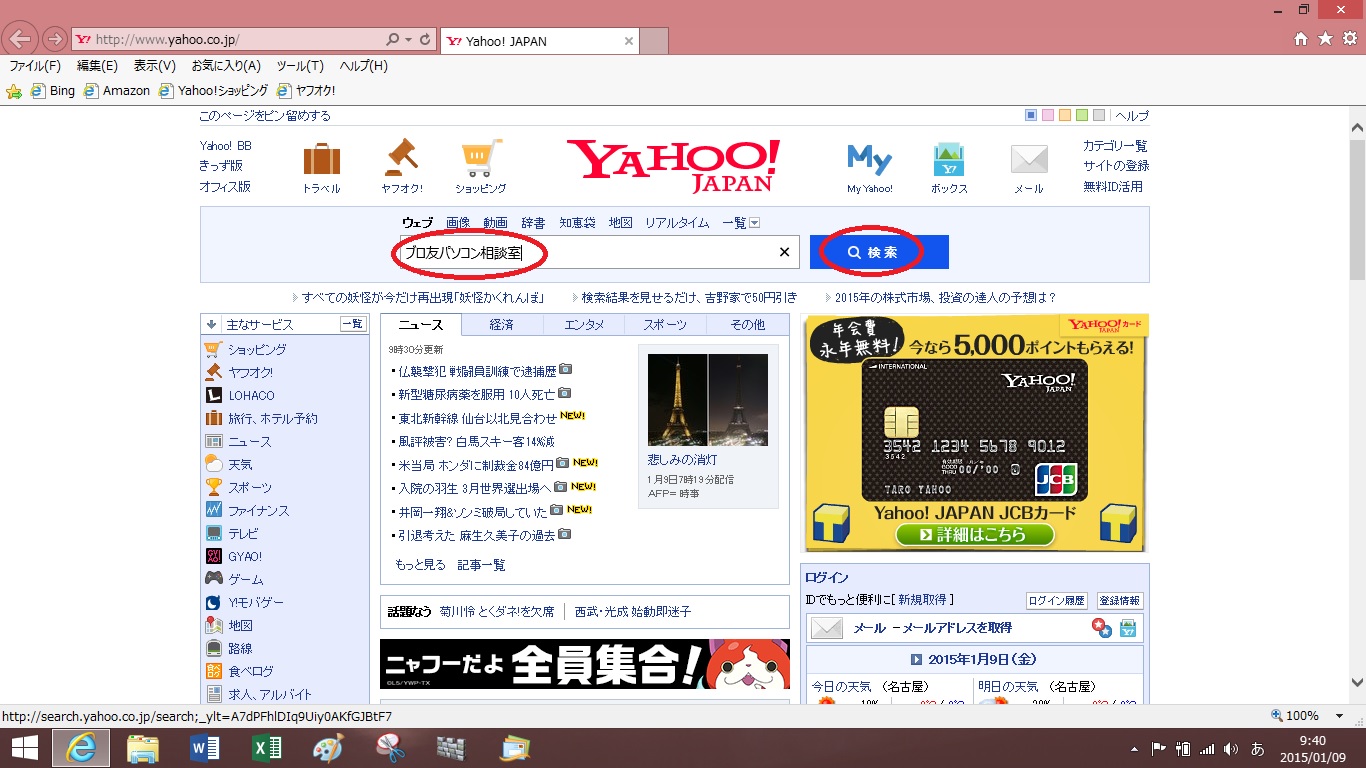Image resolution: width=1366 pixels, height=768 pixels.
Task: Go forward with browser forward arrow
Action: (x=54, y=40)
